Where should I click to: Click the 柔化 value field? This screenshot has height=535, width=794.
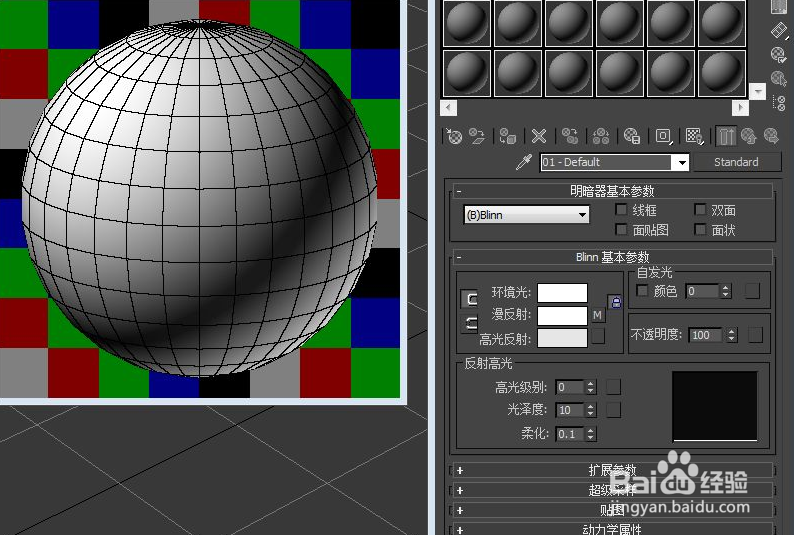[570, 434]
